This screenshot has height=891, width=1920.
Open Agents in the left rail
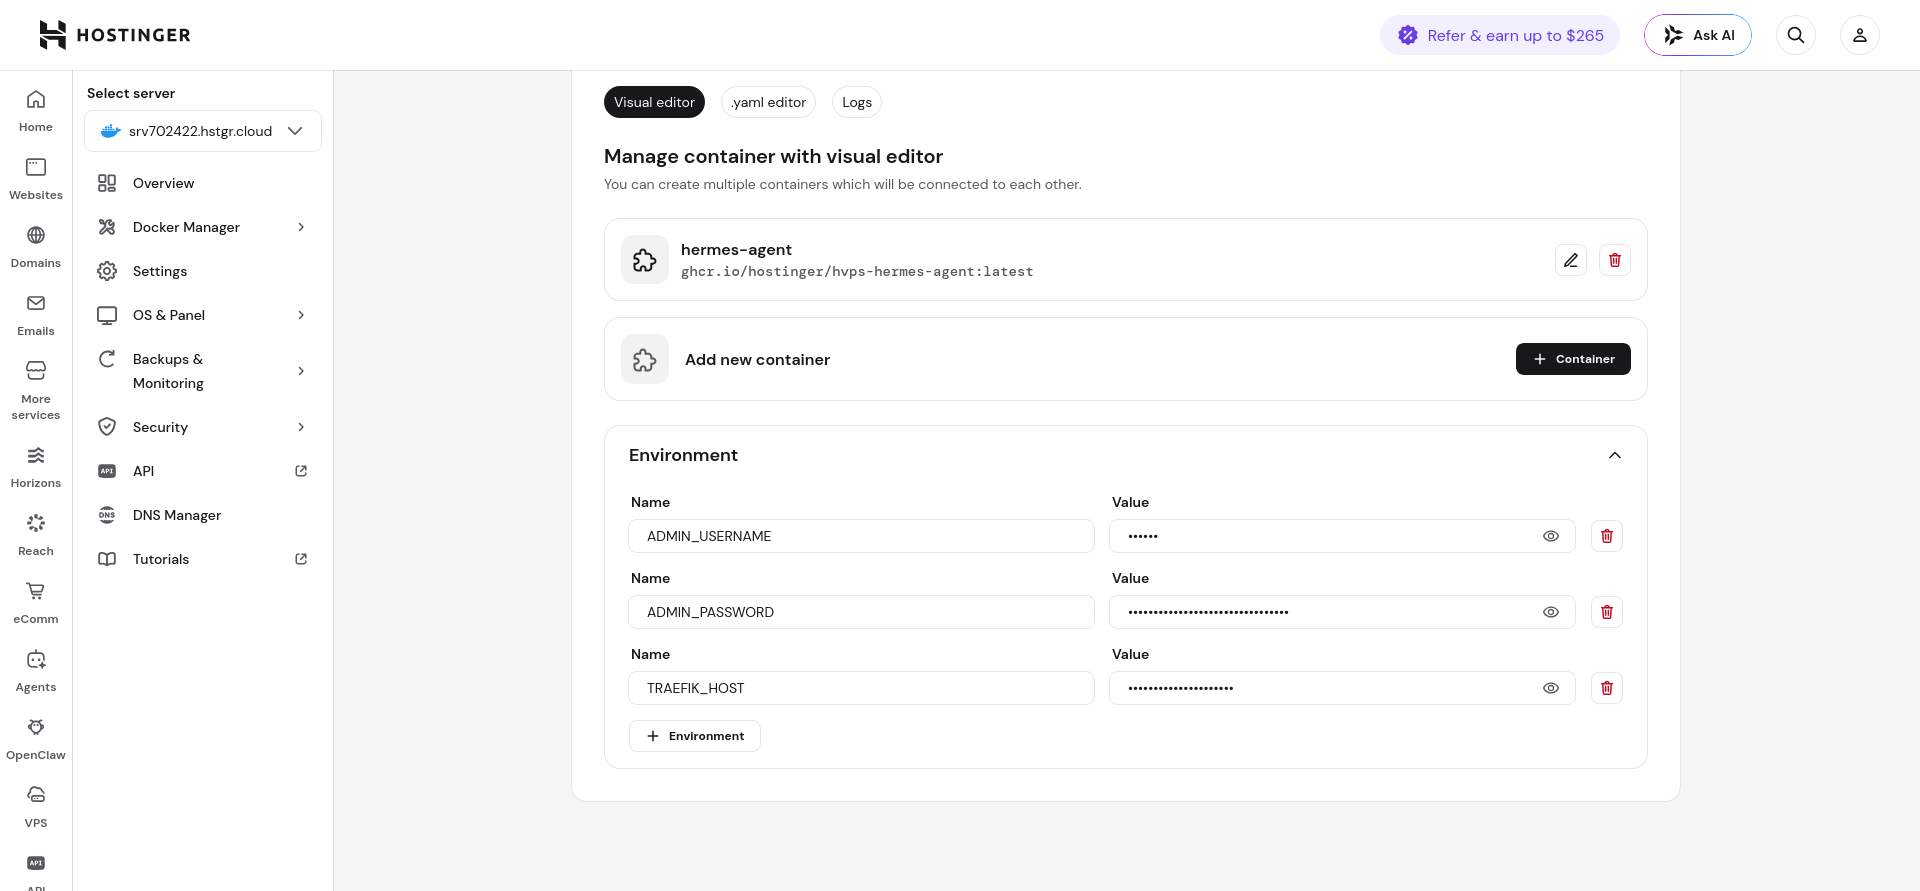(x=36, y=671)
